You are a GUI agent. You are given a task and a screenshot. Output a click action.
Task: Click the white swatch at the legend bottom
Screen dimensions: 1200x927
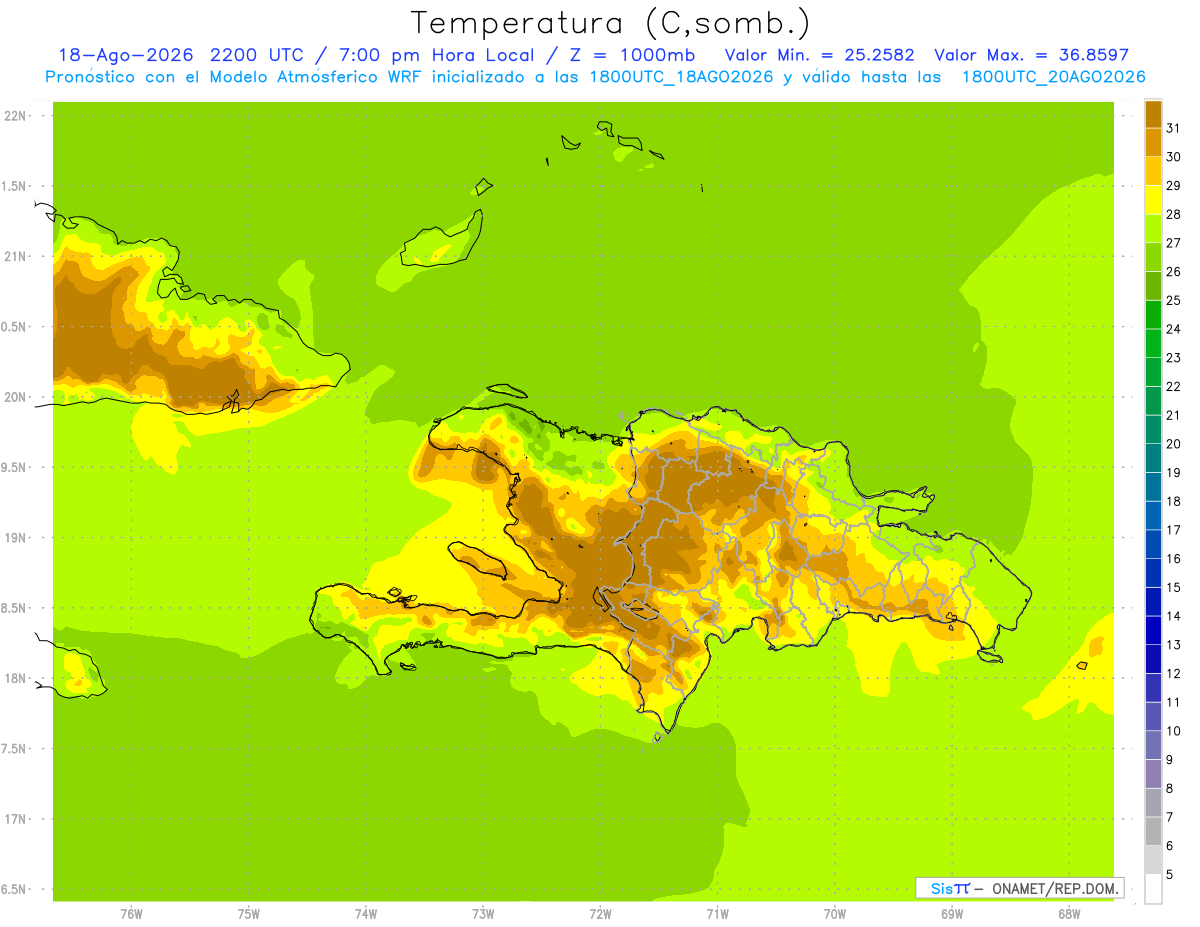tap(1153, 888)
